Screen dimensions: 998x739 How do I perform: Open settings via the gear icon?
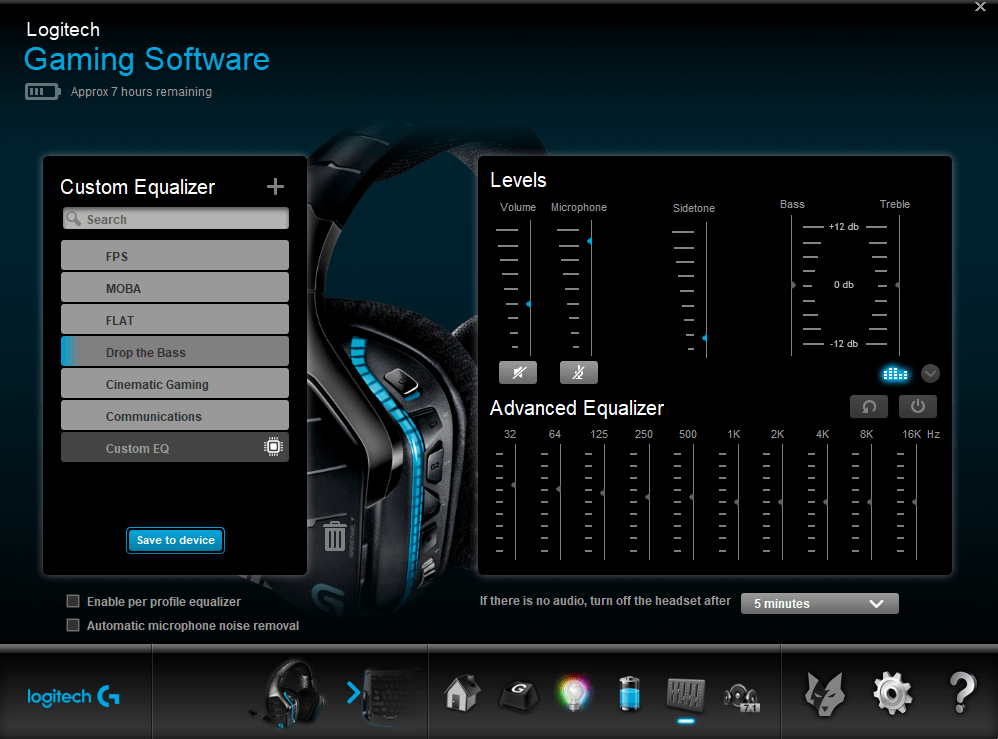(892, 693)
